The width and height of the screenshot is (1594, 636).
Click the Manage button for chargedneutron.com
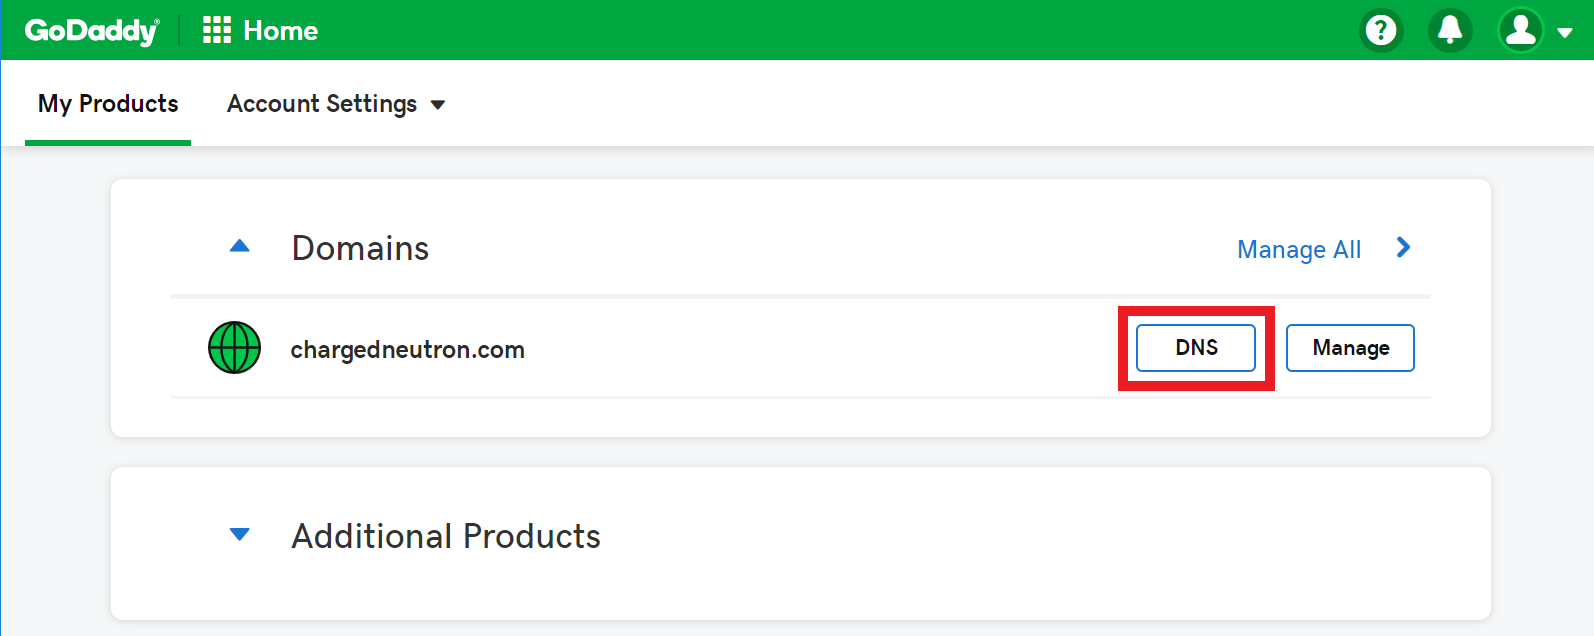[1349, 348]
